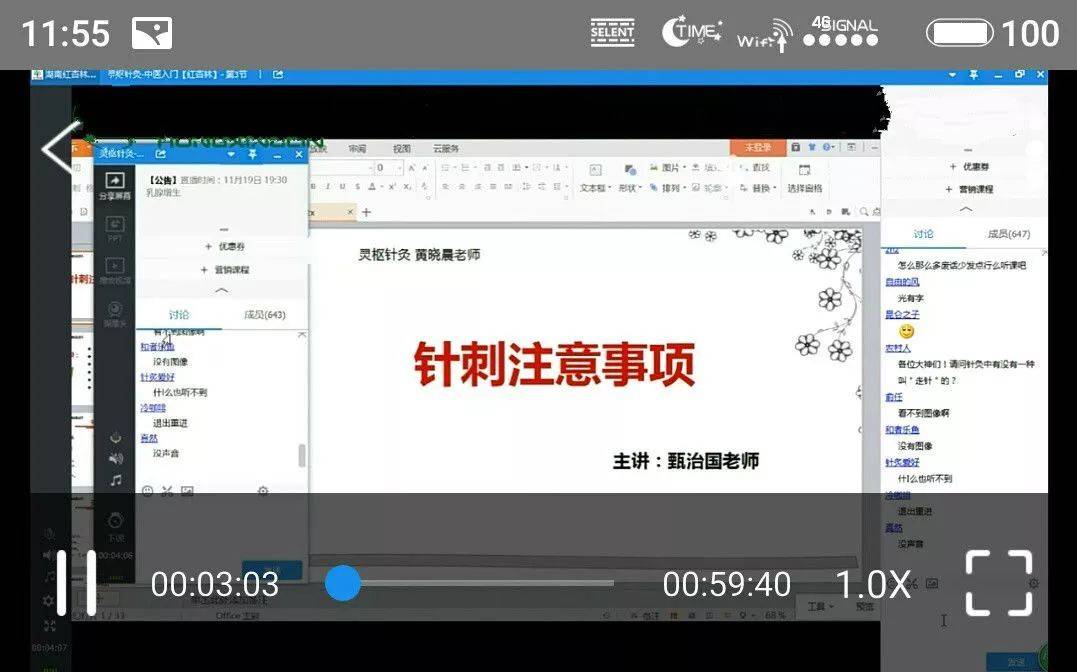Open the 审阅 ribbon tab
The height and width of the screenshot is (672, 1077).
(x=357, y=148)
